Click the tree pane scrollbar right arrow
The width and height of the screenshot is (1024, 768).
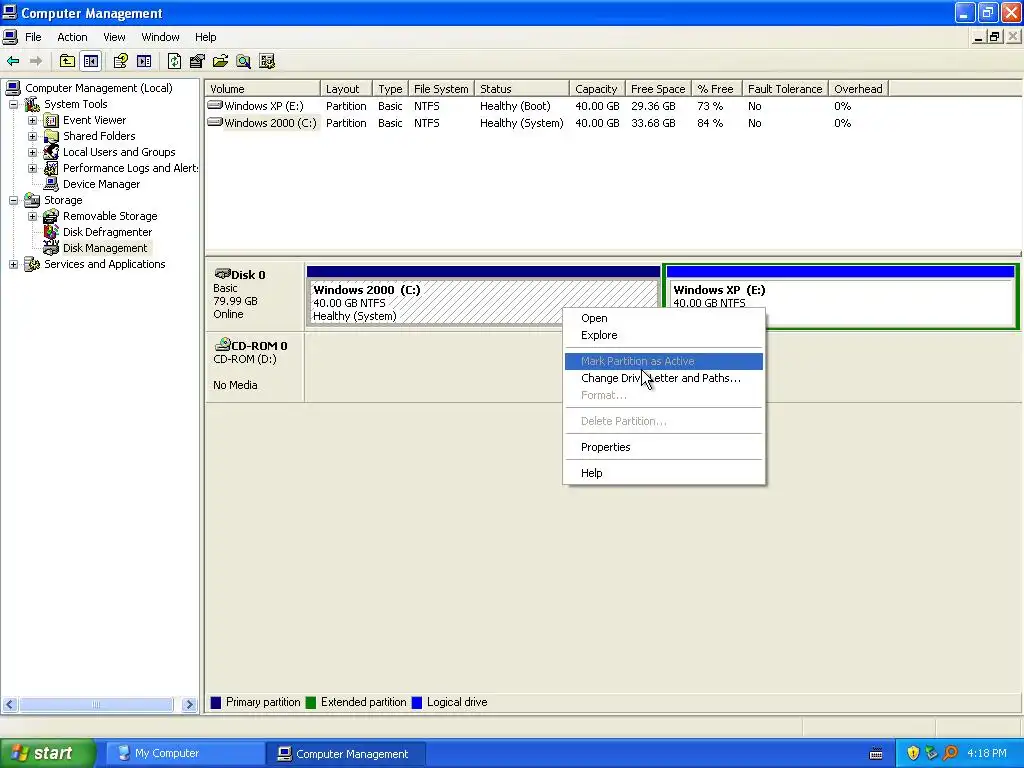[x=189, y=705]
